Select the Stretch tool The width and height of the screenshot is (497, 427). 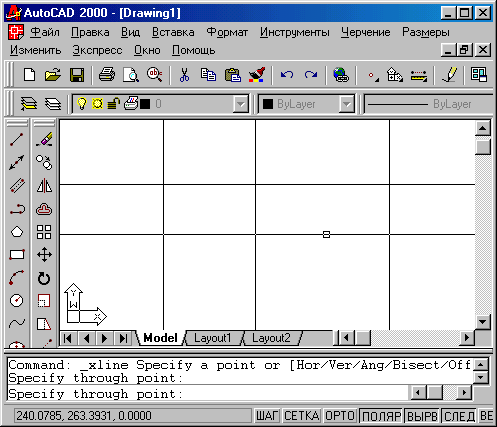point(44,323)
